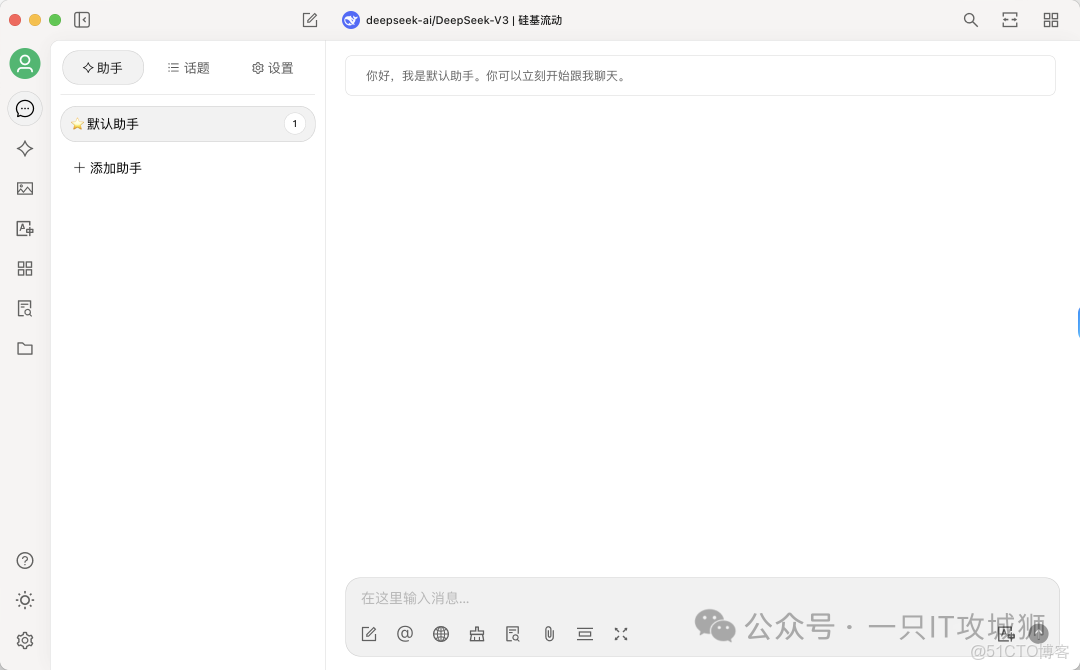
Task: Open the translation tool in the sidebar
Action: click(x=24, y=228)
